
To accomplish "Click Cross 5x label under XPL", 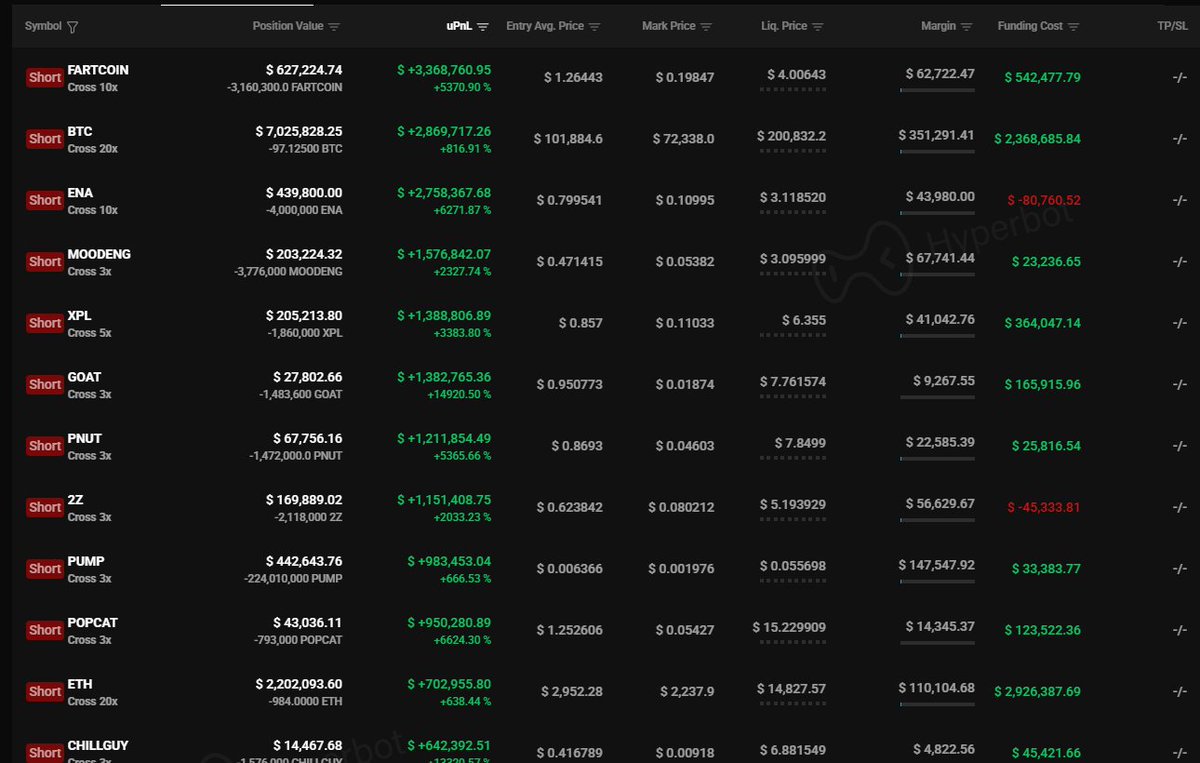I will click(x=90, y=333).
